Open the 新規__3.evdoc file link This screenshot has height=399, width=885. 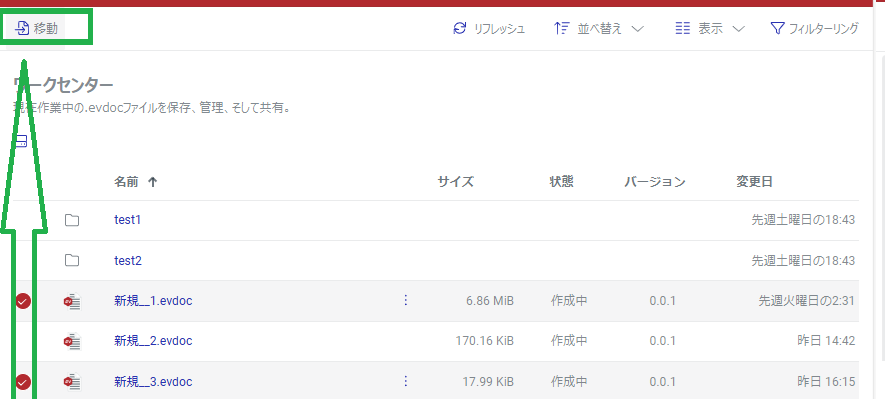[153, 382]
